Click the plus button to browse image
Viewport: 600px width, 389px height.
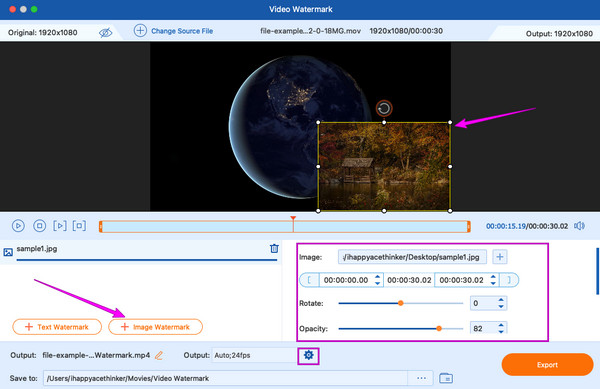pyautogui.click(x=500, y=257)
